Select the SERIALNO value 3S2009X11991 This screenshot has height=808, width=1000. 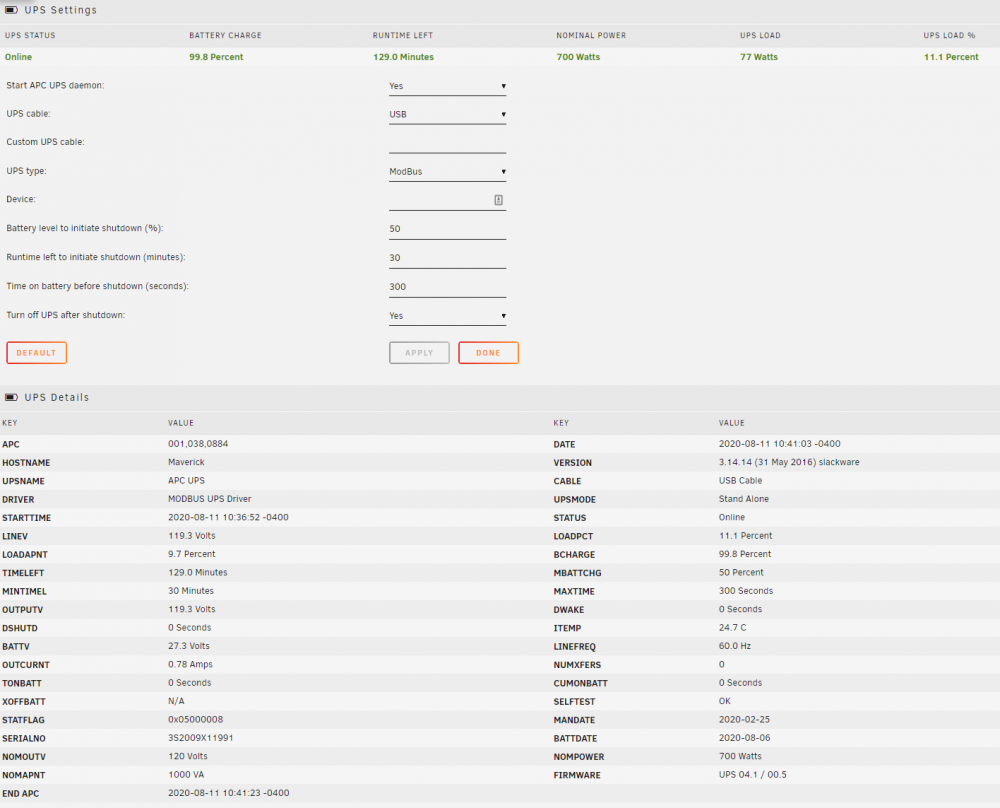pos(201,738)
